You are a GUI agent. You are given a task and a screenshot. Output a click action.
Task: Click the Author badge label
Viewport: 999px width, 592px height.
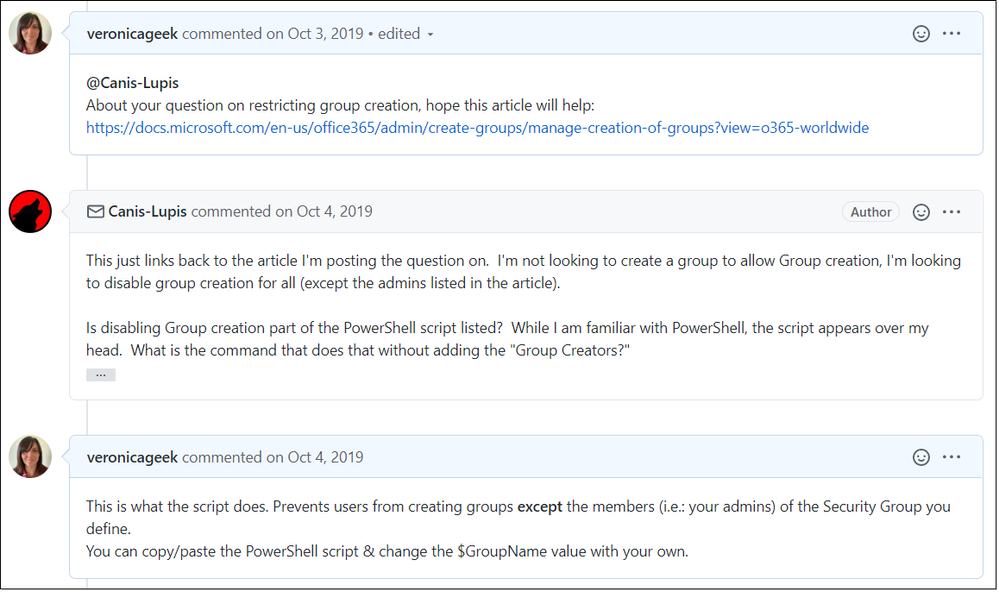tap(870, 212)
